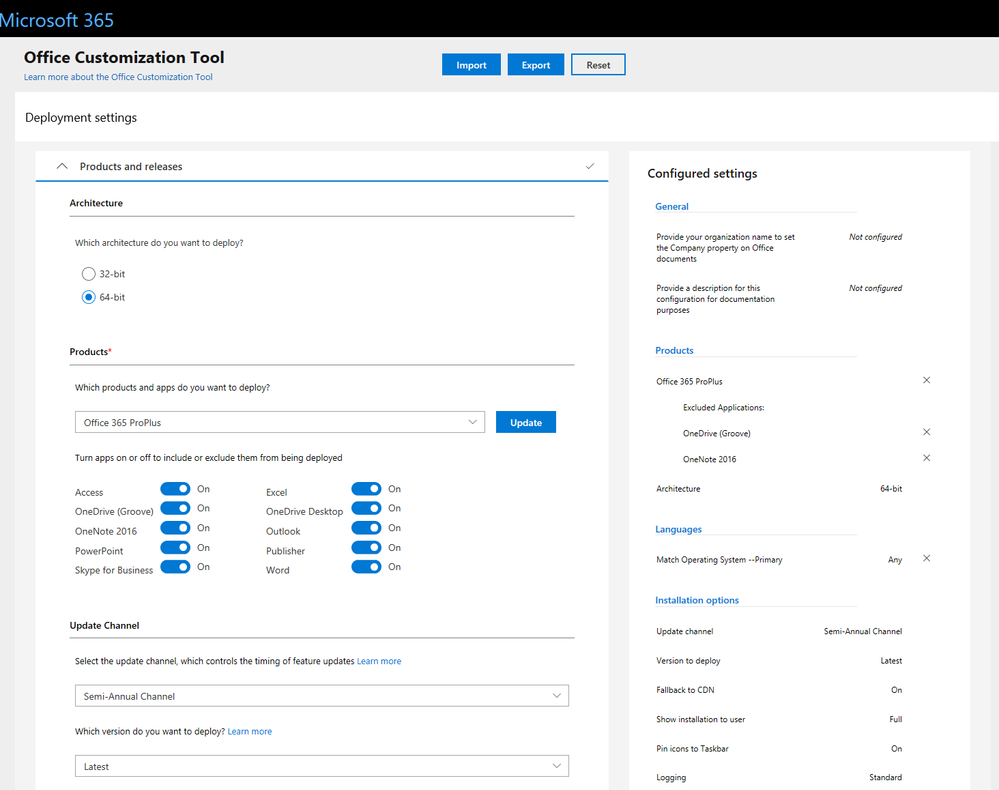Click the 'Excluded Applications:' label
The image size is (999, 790).
724,408
